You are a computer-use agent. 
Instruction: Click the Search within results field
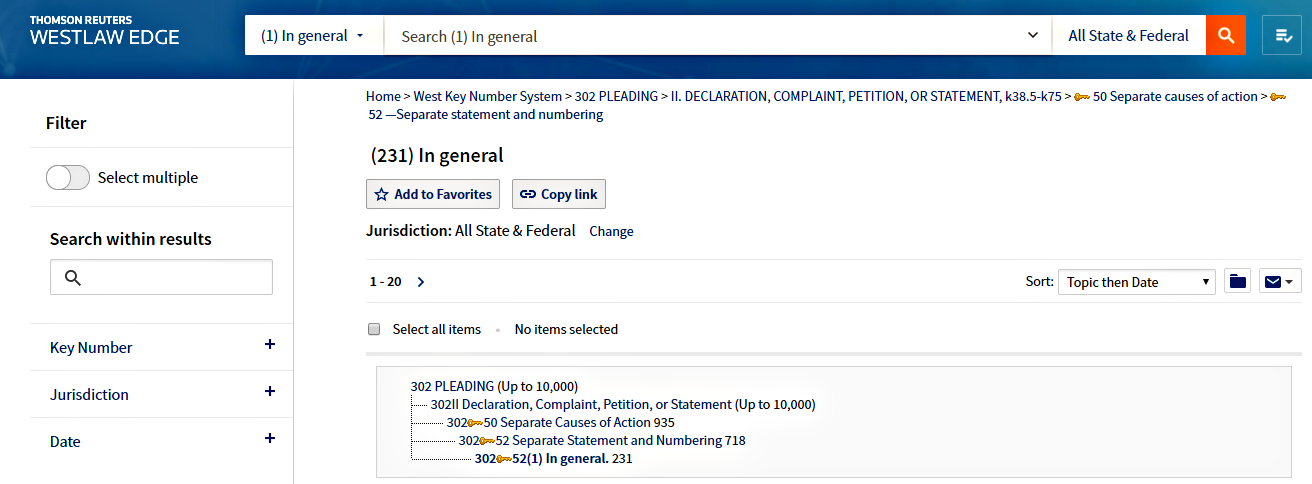pyautogui.click(x=161, y=277)
